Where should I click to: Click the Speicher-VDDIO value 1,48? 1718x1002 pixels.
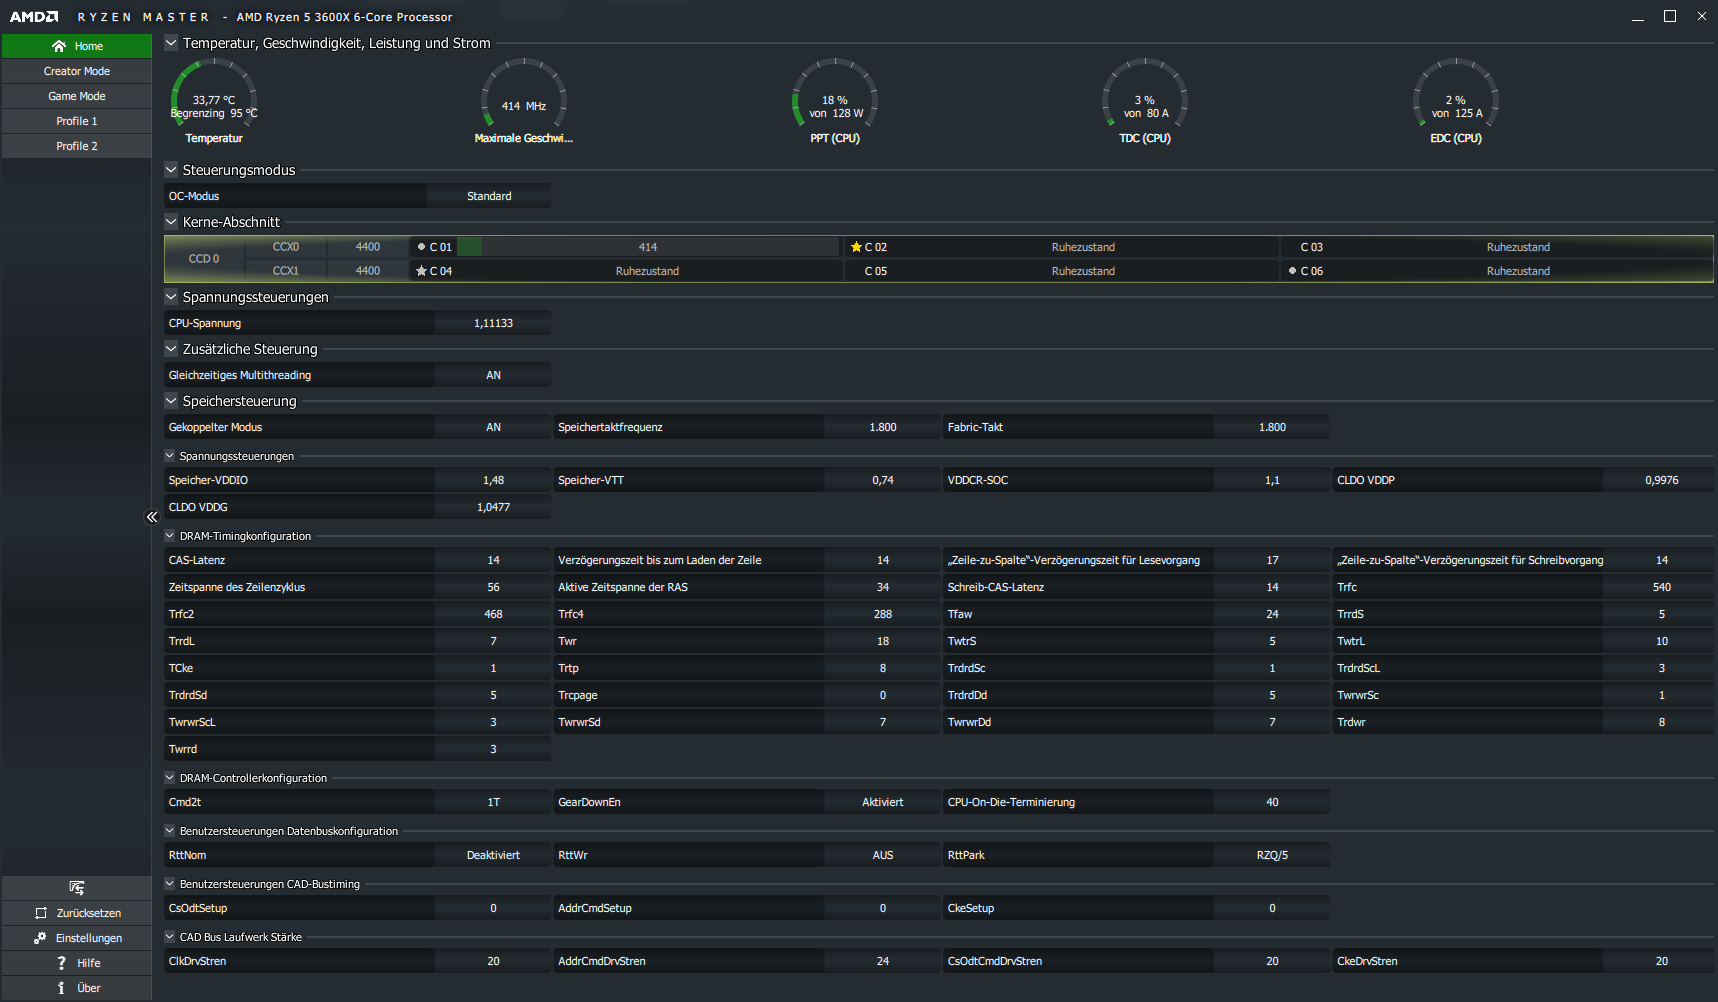(493, 480)
